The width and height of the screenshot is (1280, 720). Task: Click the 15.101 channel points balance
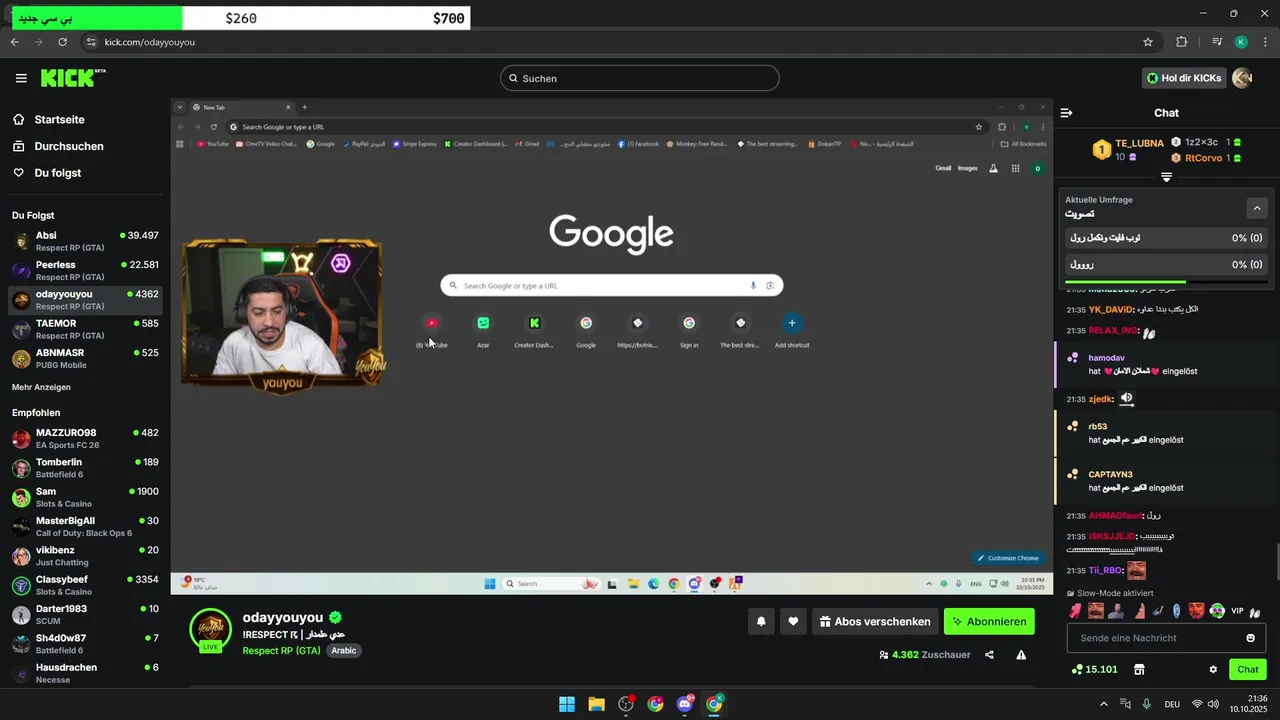click(1094, 669)
